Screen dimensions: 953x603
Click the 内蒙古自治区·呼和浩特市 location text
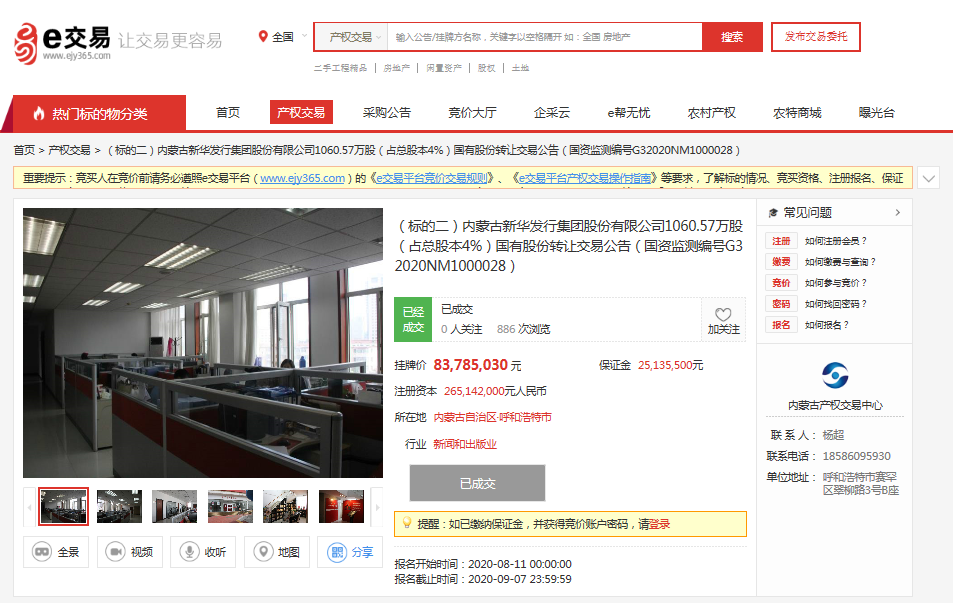tap(492, 418)
